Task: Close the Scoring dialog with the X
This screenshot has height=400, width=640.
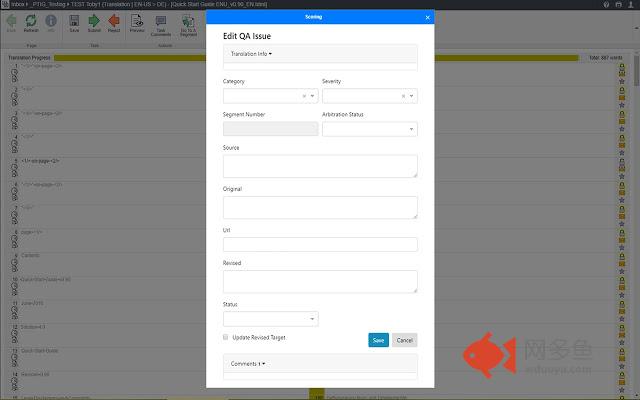Action: click(x=427, y=18)
